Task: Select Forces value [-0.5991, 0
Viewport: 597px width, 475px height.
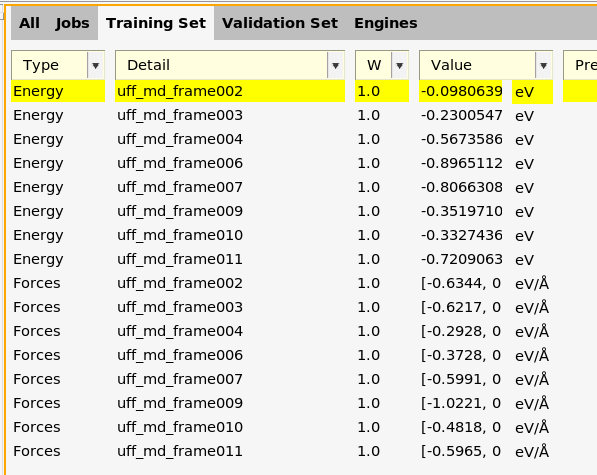Action: tap(461, 379)
